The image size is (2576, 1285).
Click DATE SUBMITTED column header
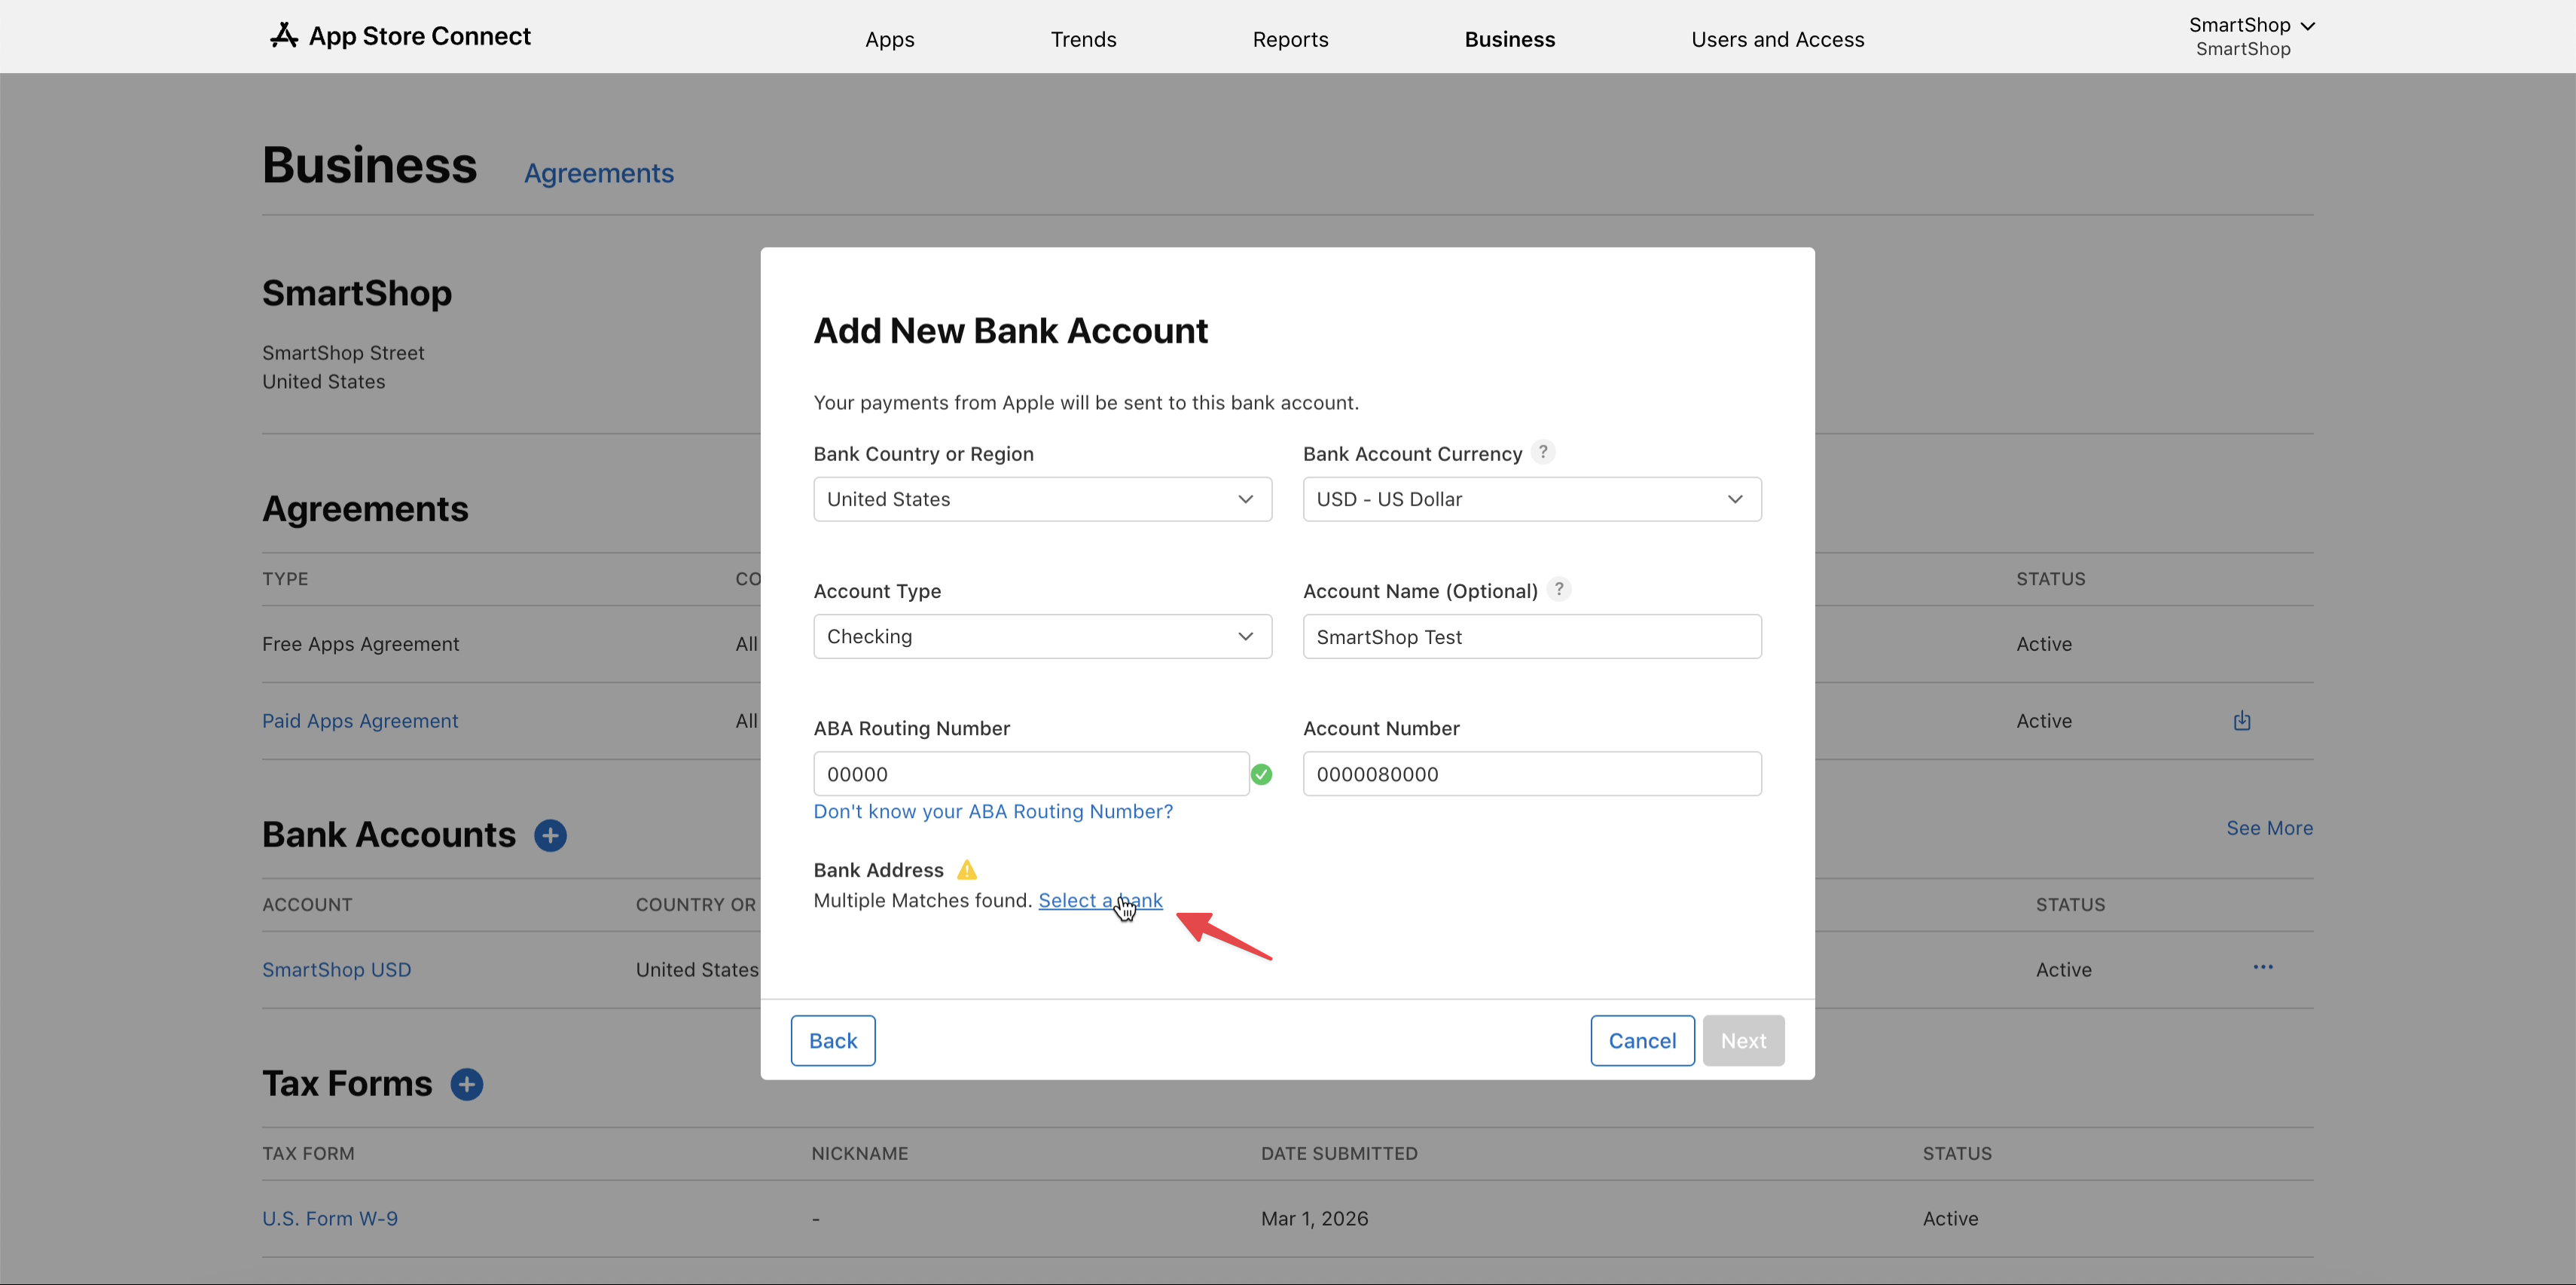[x=1339, y=1153]
